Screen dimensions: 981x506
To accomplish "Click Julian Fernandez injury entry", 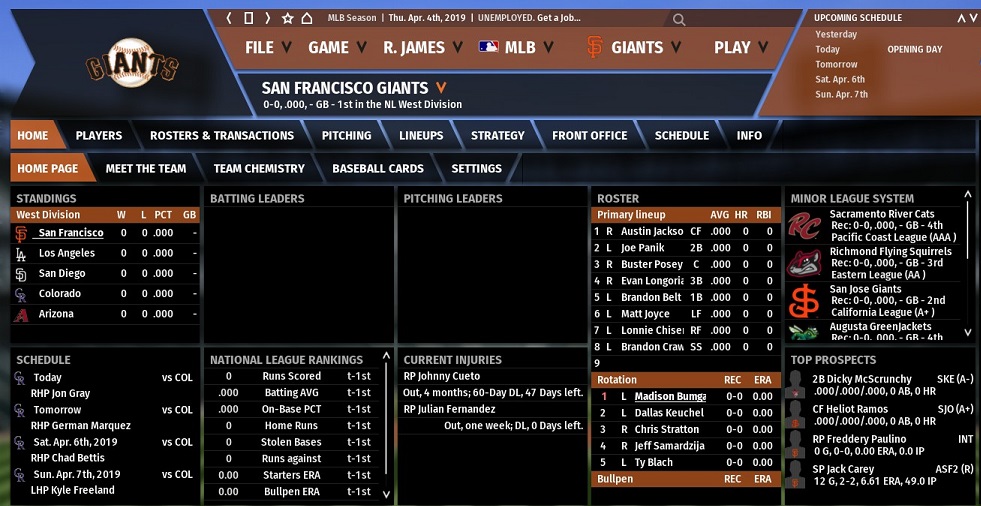I will click(x=449, y=409).
